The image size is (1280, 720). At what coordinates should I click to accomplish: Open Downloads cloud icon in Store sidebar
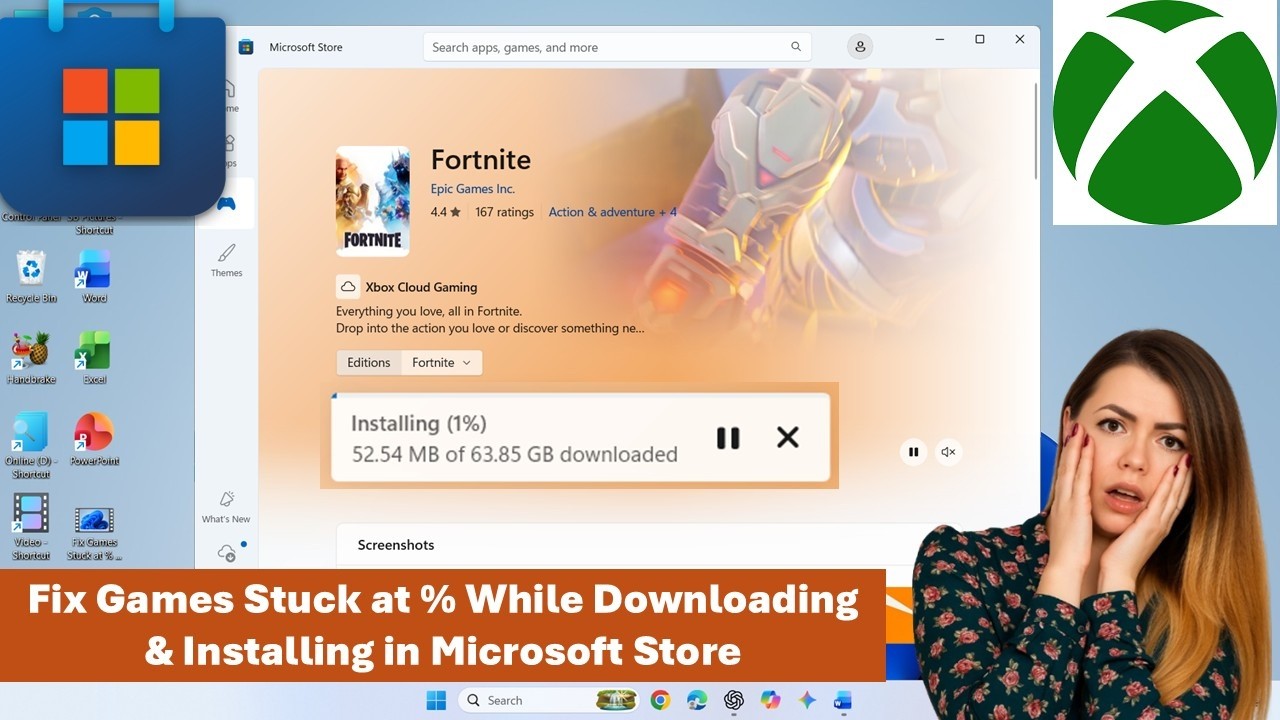click(227, 553)
